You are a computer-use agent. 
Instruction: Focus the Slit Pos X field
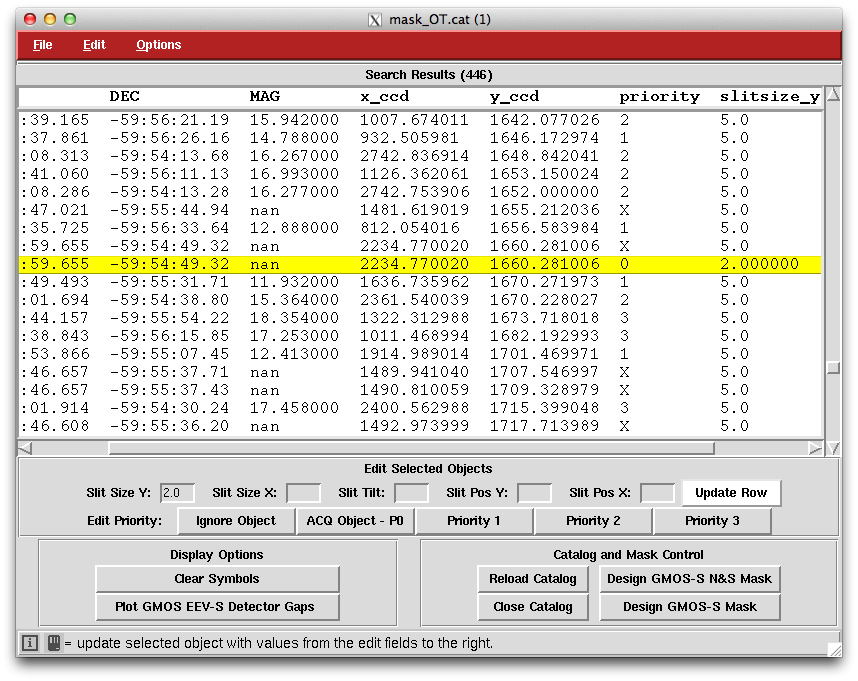click(x=657, y=493)
